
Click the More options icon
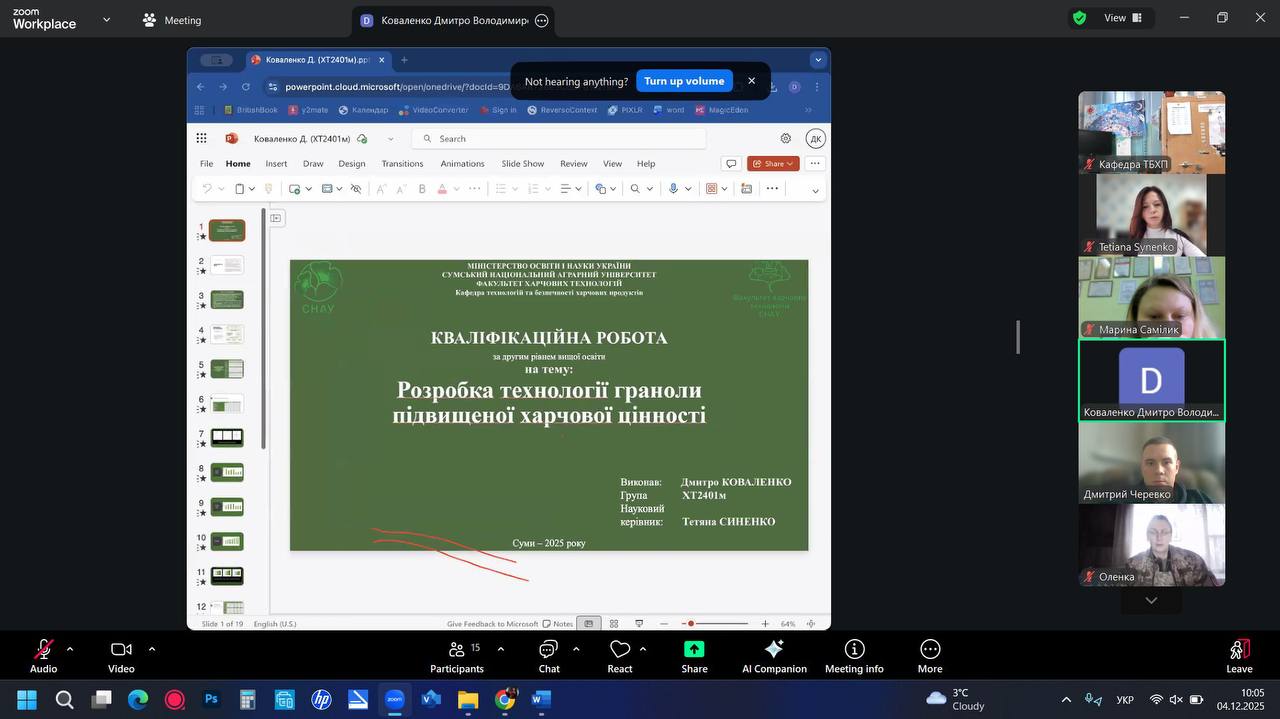click(x=930, y=656)
